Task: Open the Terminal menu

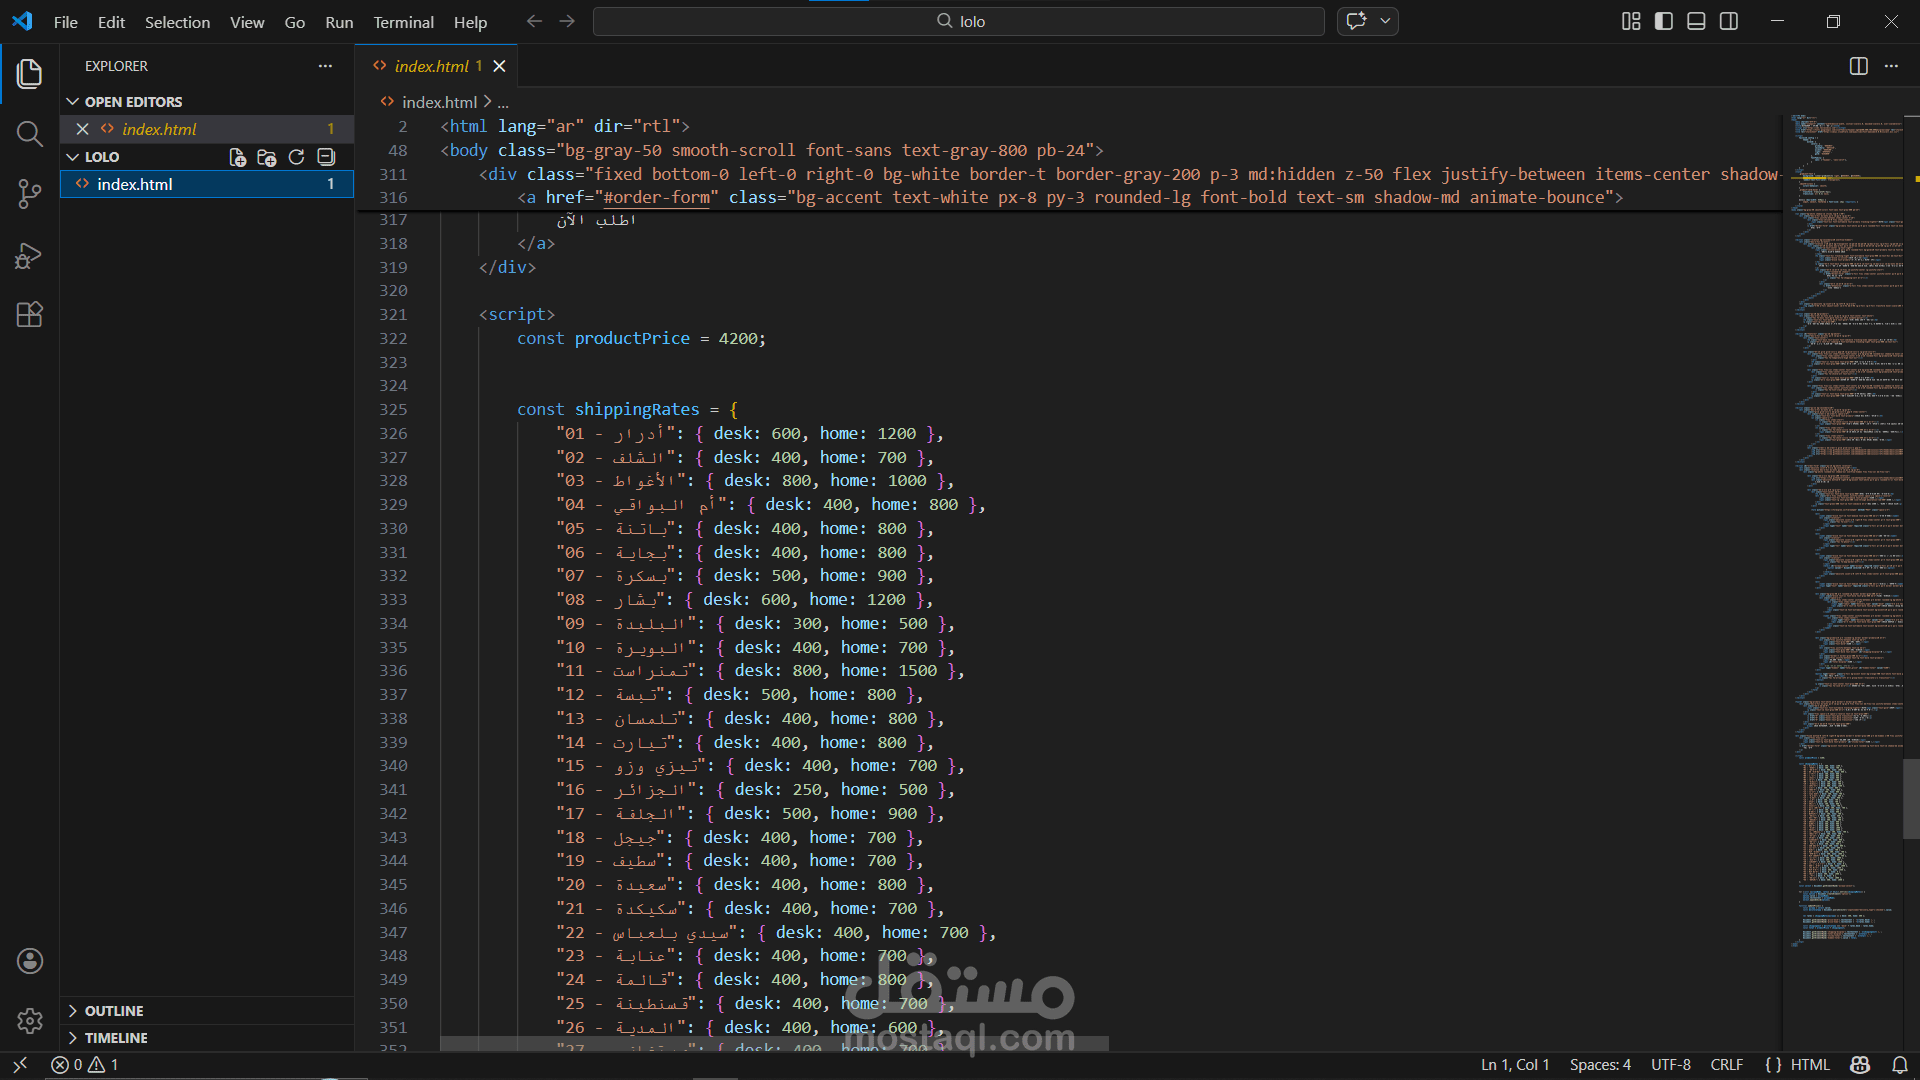Action: pyautogui.click(x=403, y=22)
